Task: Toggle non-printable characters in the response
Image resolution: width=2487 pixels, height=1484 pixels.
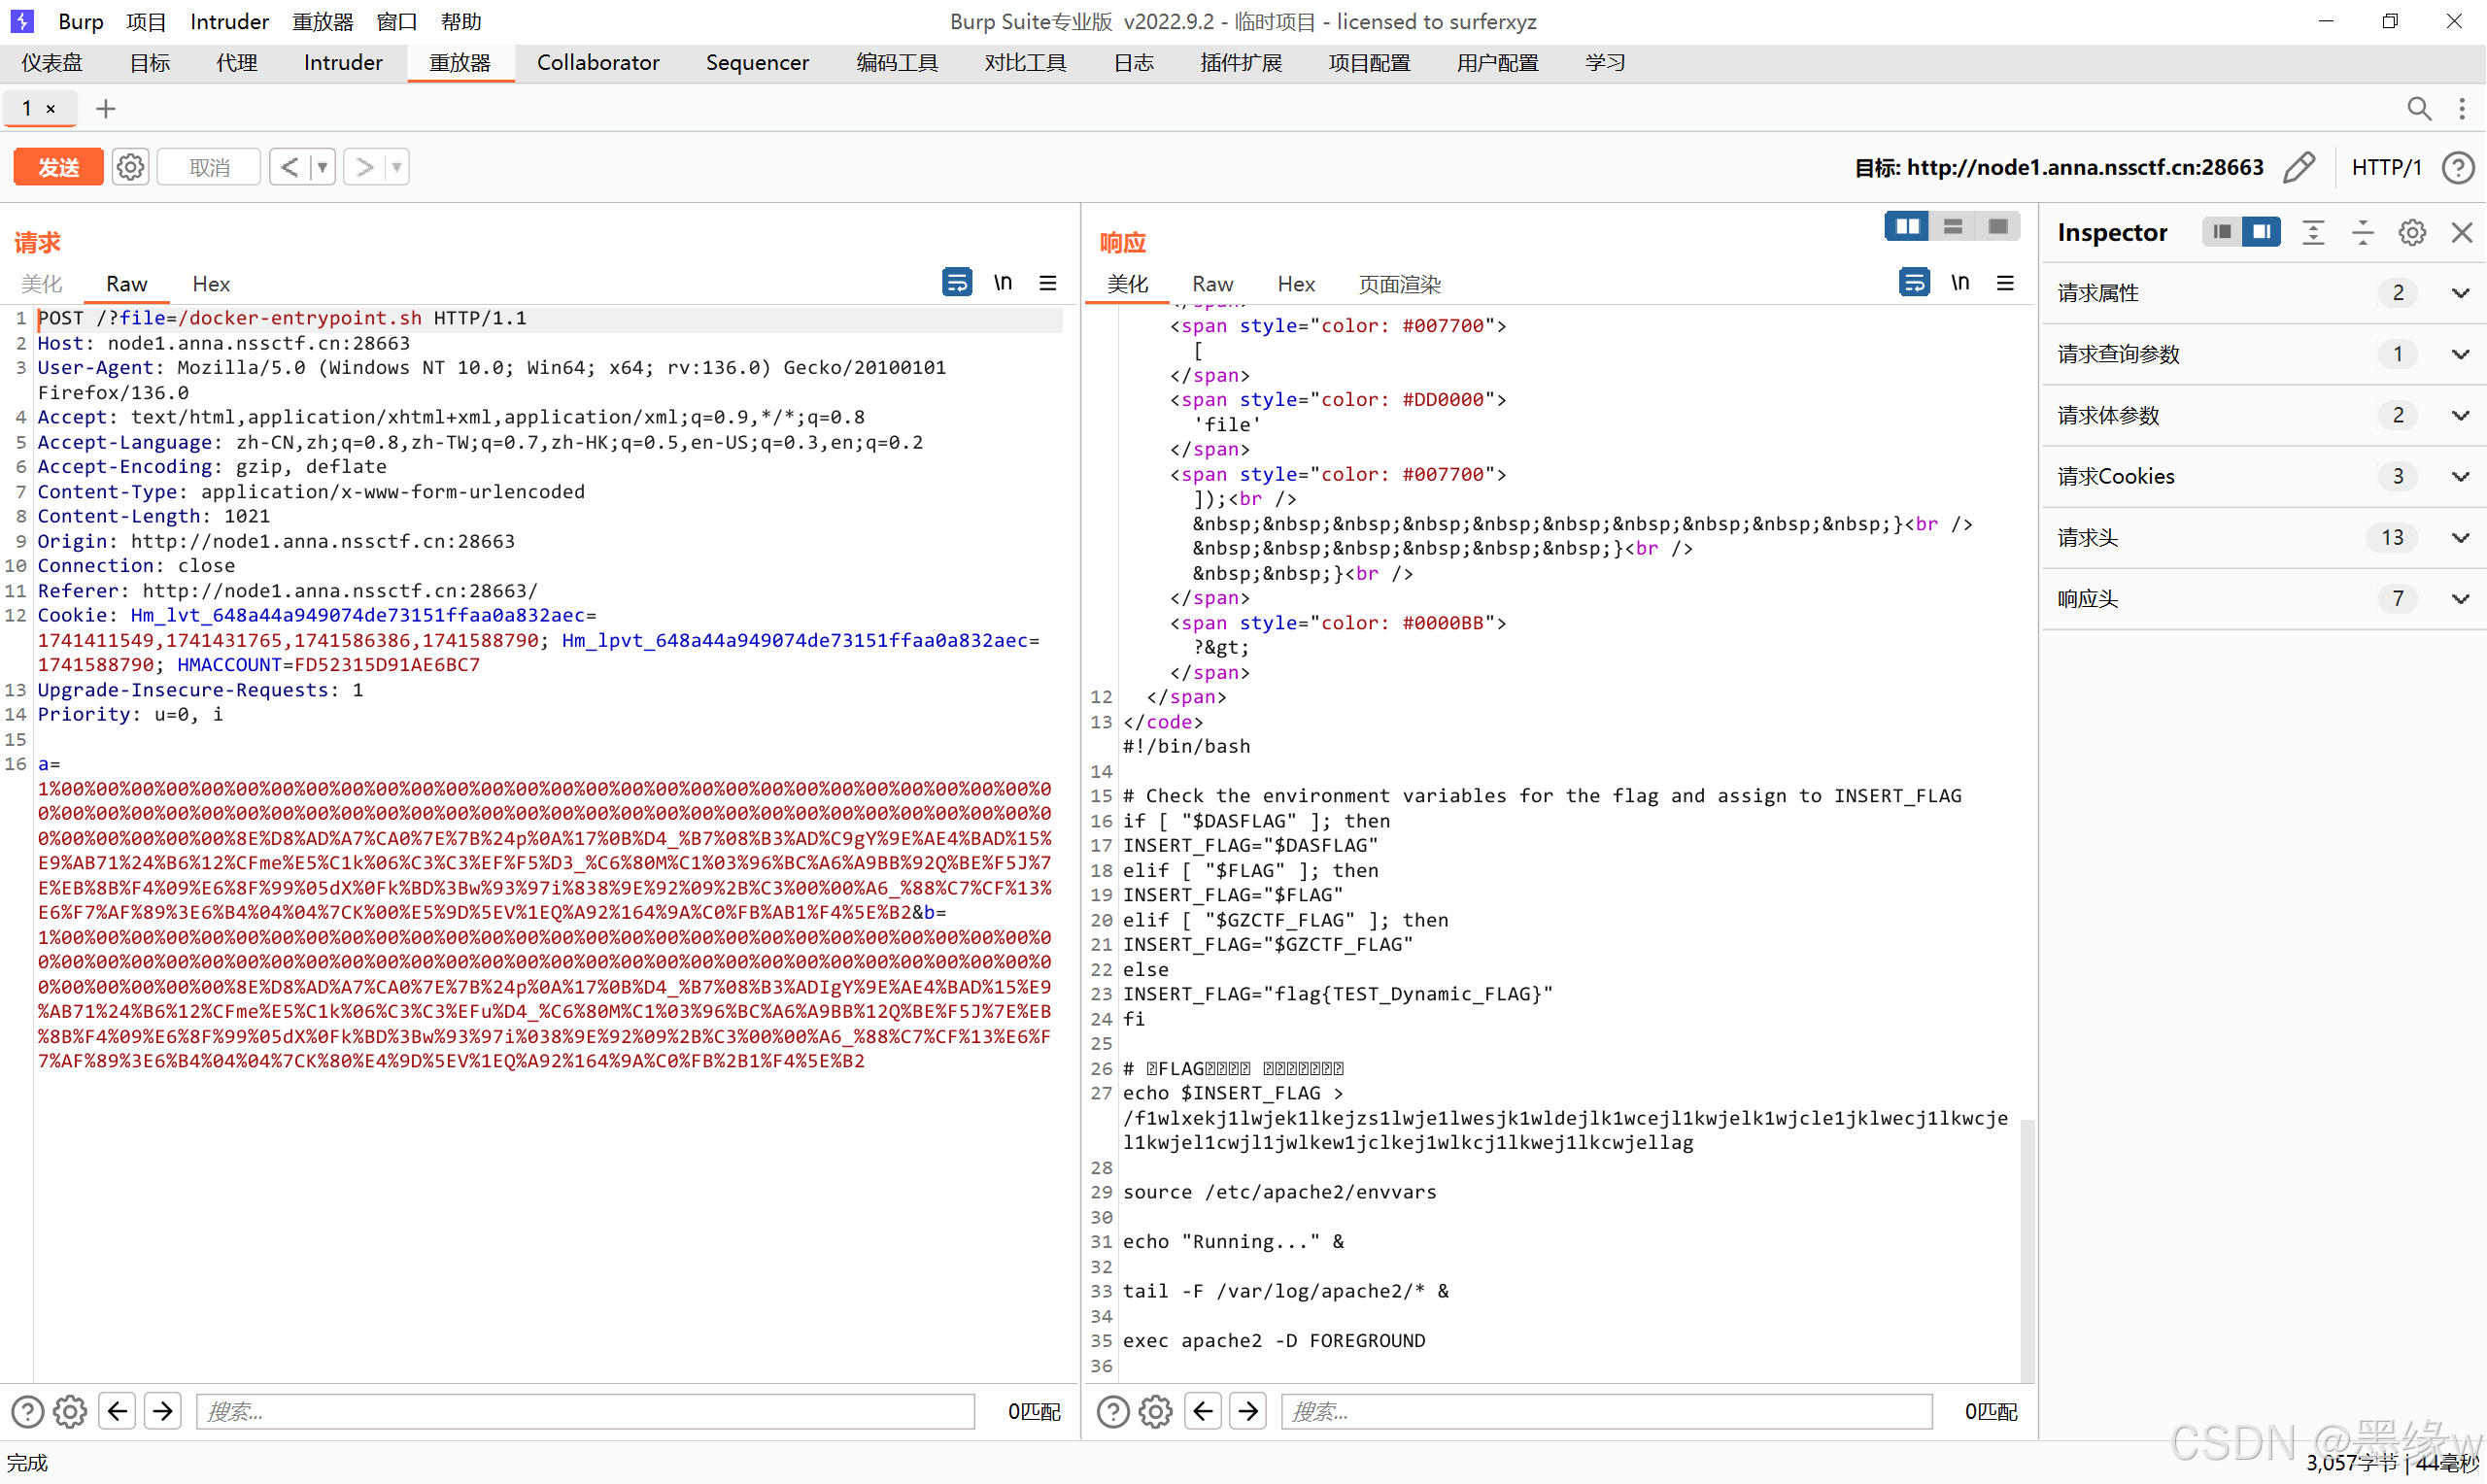Action: (1960, 283)
